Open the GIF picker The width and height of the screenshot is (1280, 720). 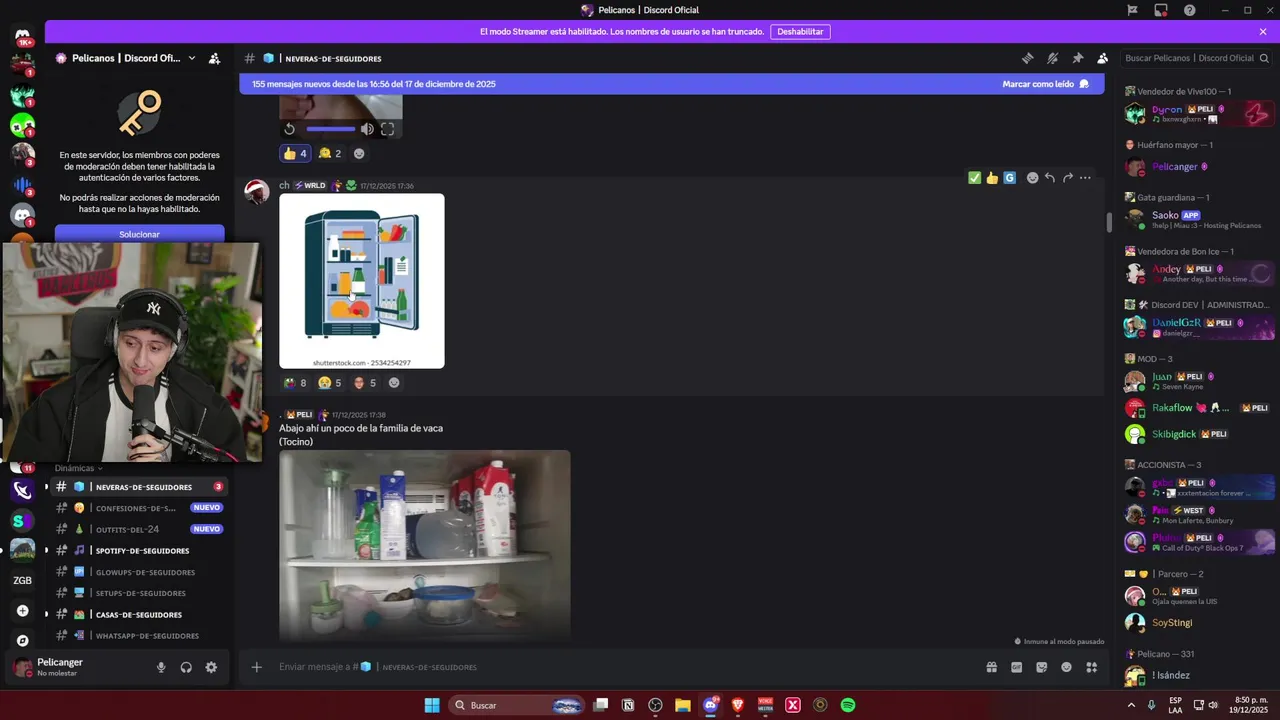click(1017, 667)
